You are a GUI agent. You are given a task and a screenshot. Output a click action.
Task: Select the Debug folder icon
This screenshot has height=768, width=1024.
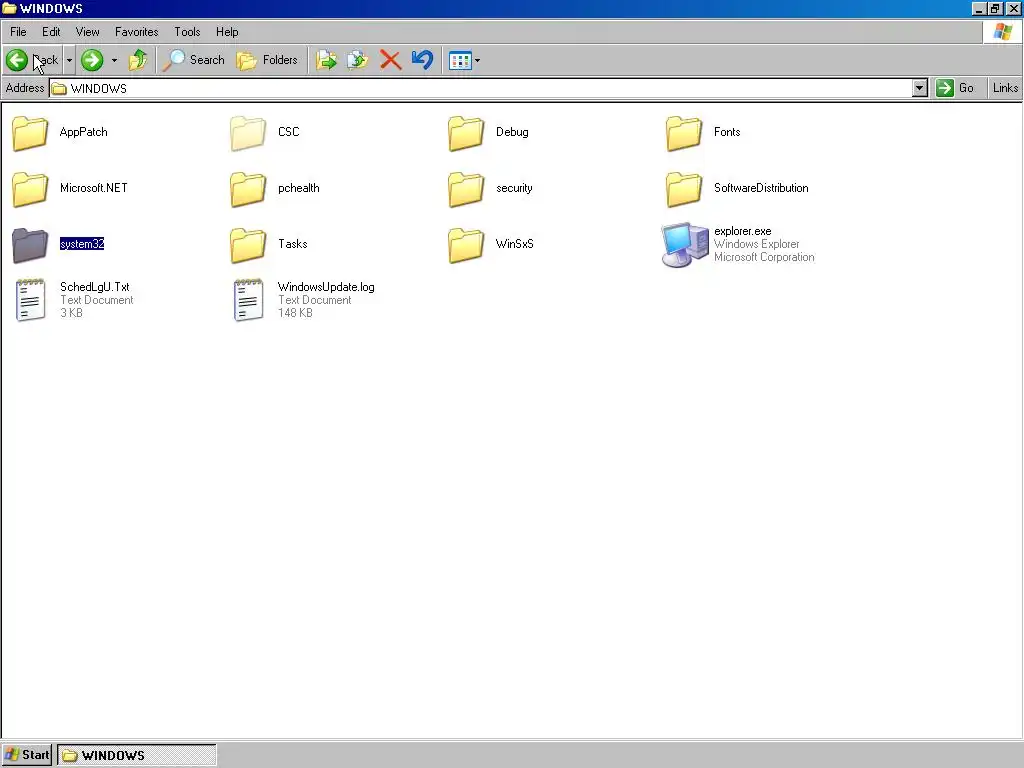coord(466,133)
